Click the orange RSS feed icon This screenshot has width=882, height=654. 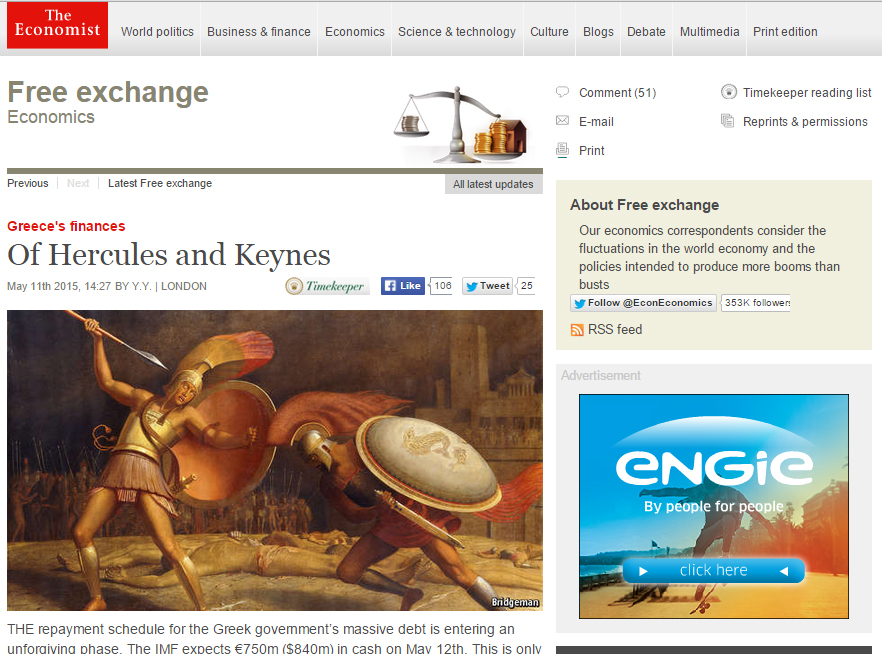coord(577,330)
